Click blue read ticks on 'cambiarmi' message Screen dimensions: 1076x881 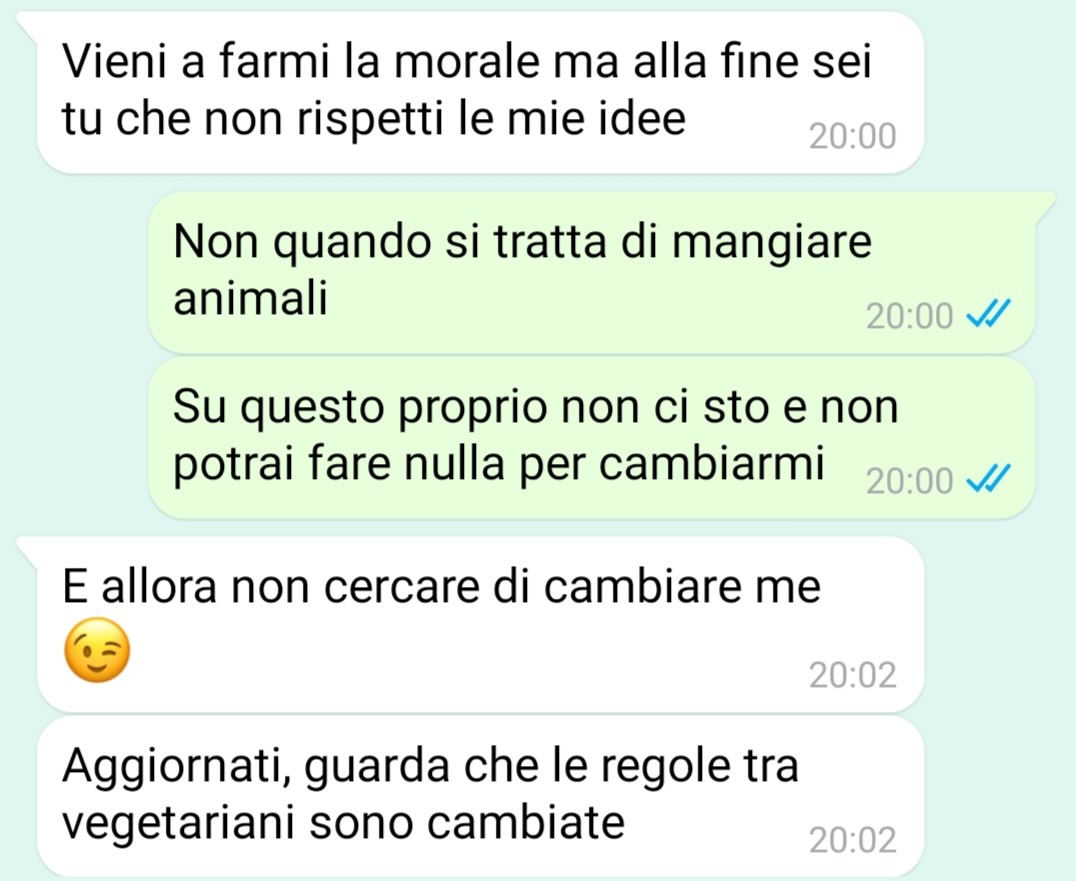coord(988,478)
